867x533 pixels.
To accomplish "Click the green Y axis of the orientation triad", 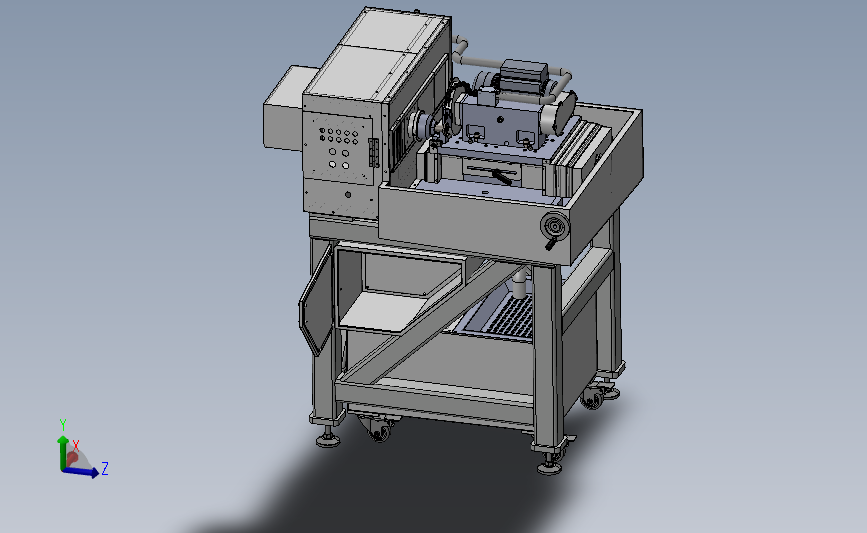I will coord(62,452).
